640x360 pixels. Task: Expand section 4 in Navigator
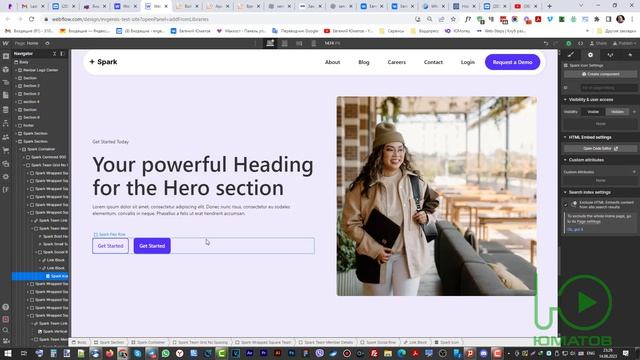click(16, 102)
